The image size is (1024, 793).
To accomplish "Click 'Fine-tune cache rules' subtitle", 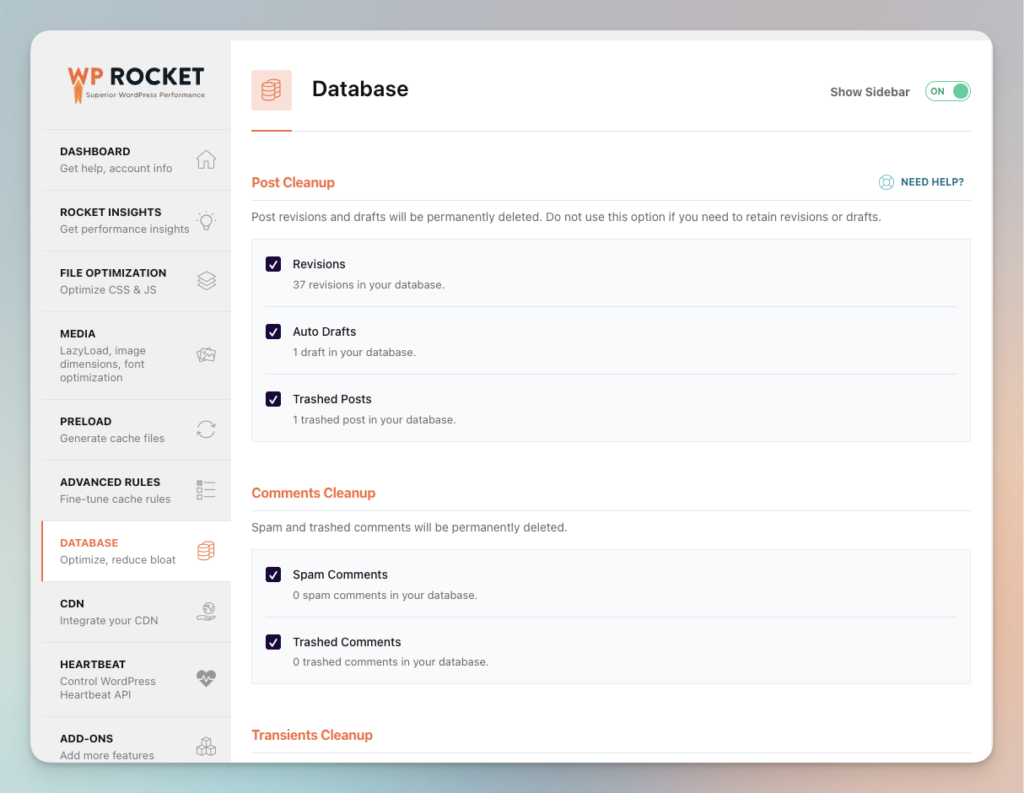I will click(x=115, y=499).
